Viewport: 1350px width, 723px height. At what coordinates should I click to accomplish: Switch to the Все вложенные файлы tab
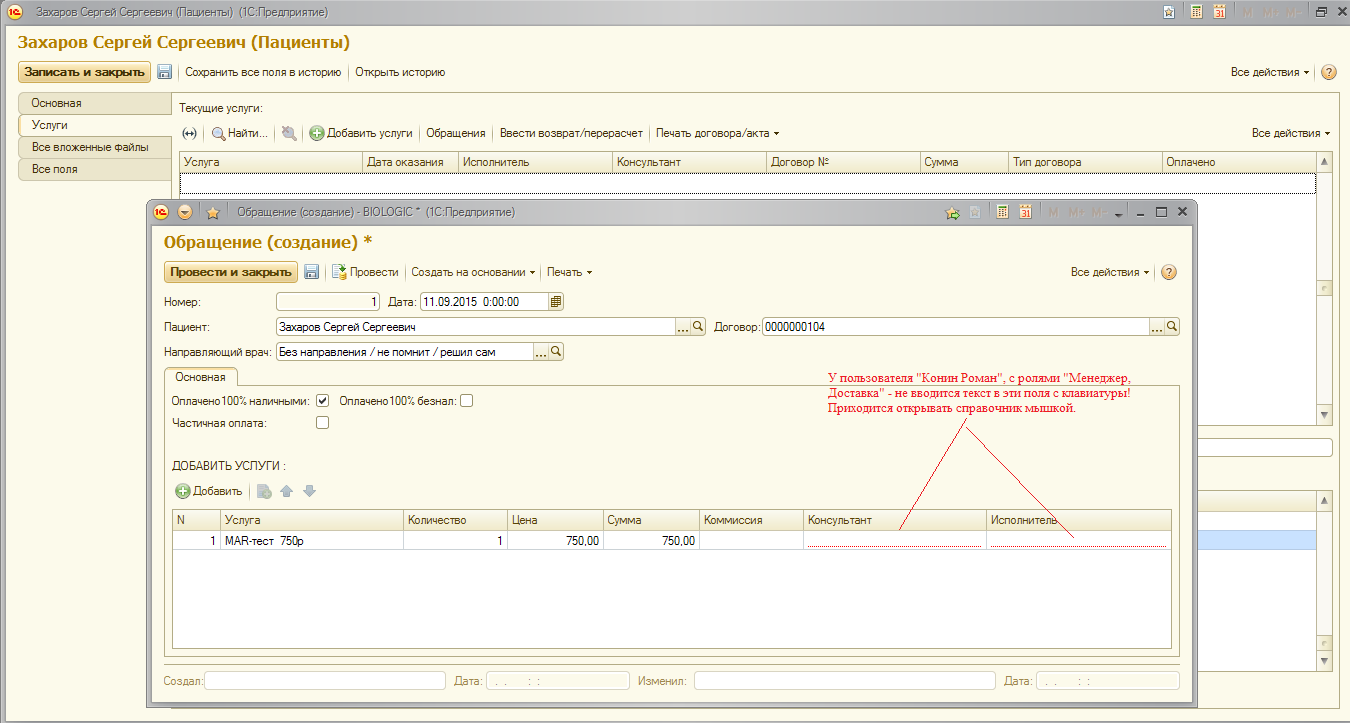[90, 147]
